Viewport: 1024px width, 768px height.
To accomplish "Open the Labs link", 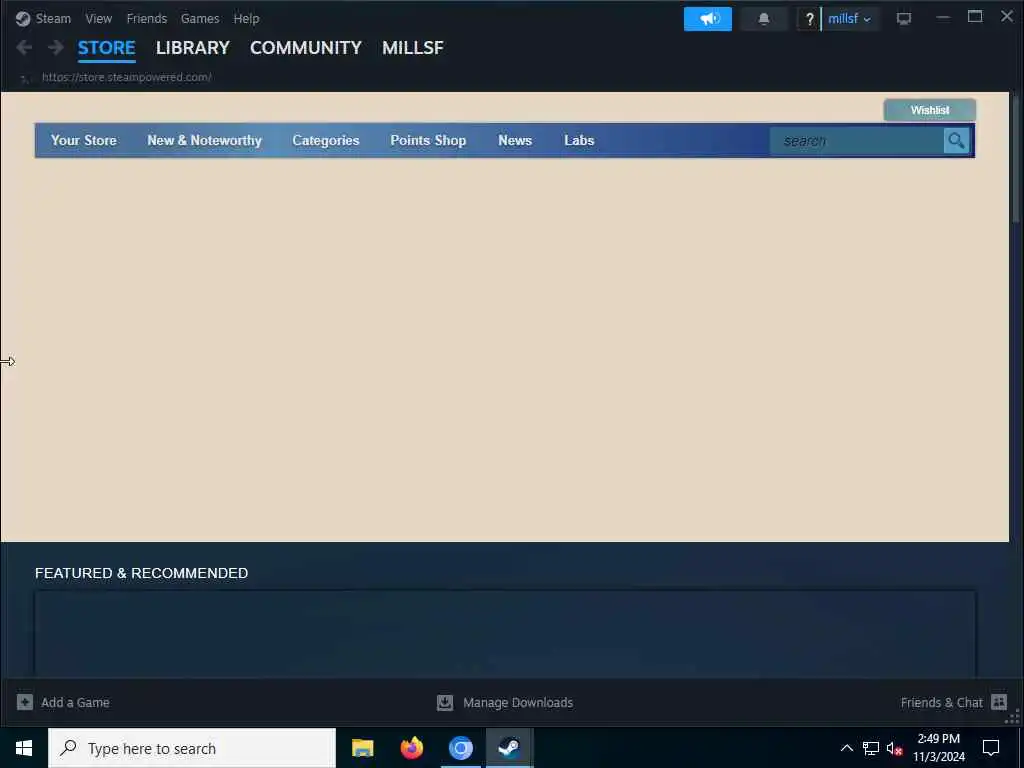I will (579, 140).
